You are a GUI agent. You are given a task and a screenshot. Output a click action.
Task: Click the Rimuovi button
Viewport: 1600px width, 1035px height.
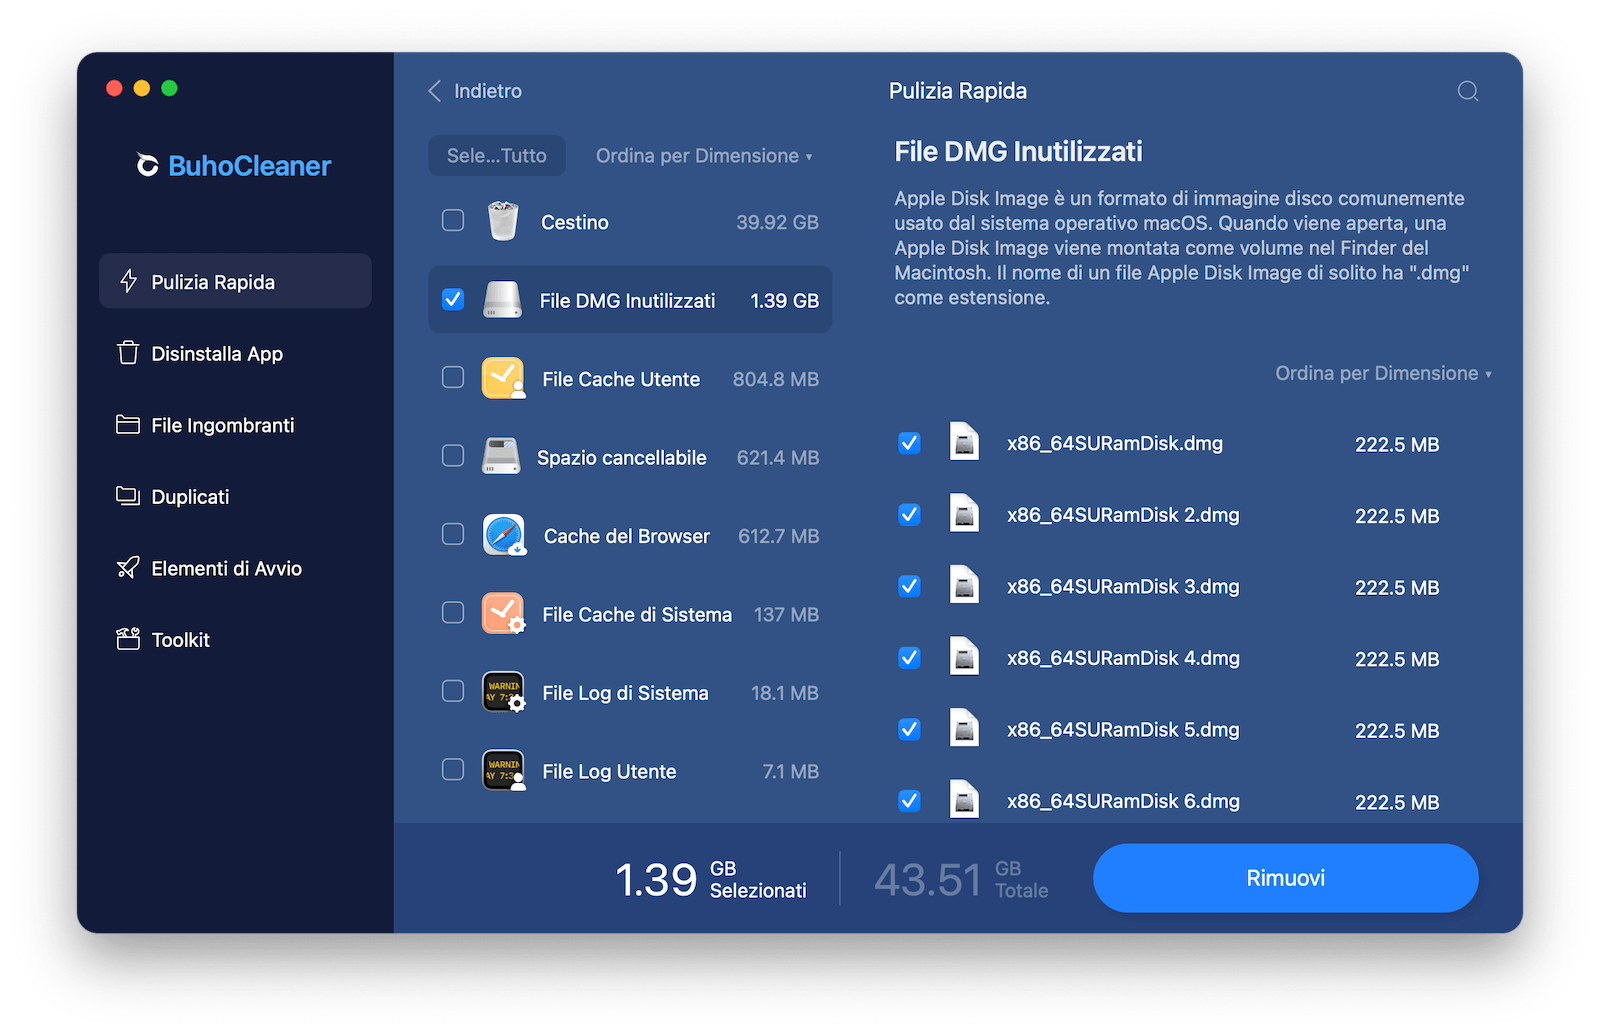click(x=1285, y=878)
